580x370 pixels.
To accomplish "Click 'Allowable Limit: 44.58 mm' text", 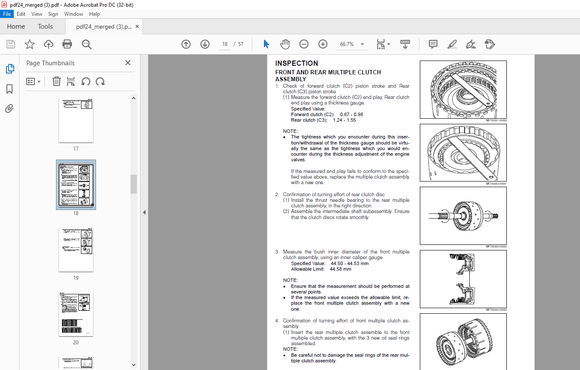I will (321, 269).
